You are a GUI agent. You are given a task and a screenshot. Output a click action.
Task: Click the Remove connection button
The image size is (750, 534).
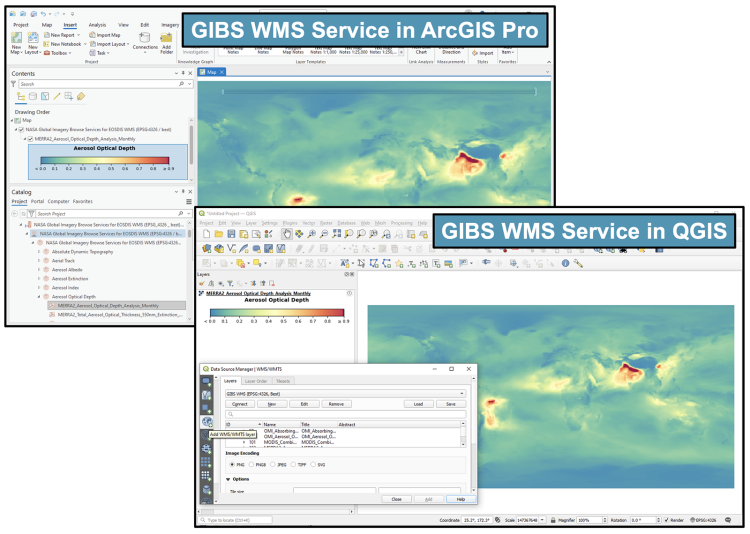point(336,404)
